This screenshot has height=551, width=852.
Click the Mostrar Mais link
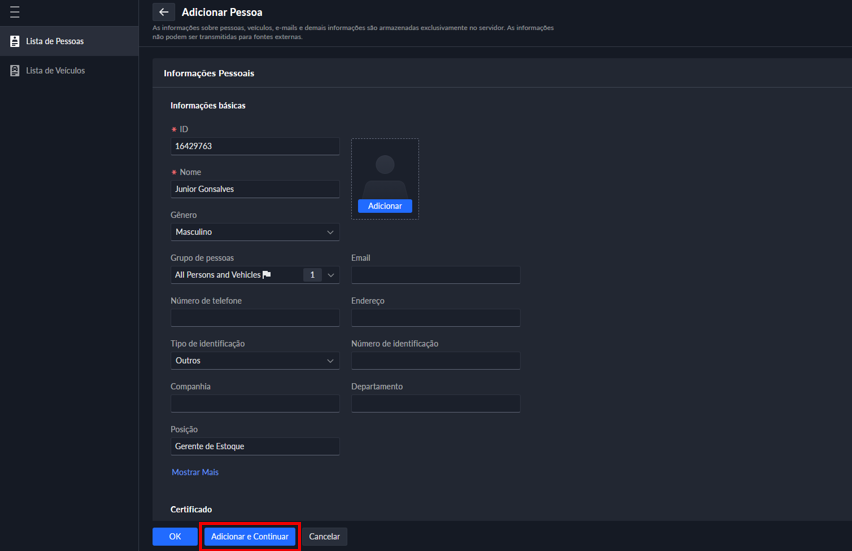195,472
